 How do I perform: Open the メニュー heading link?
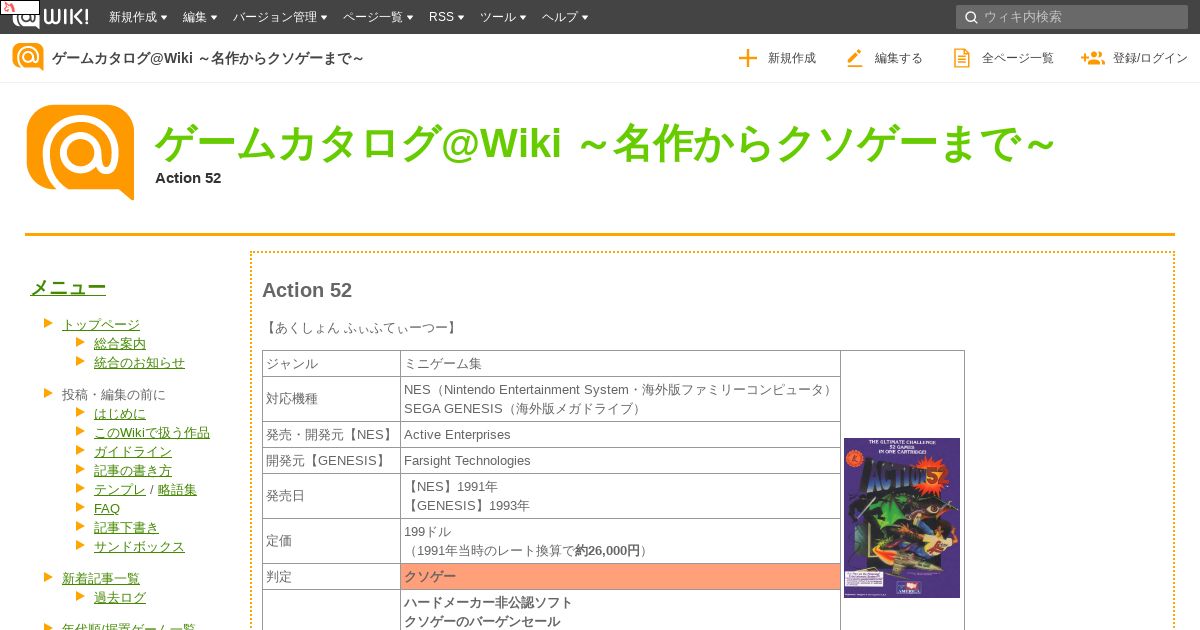(68, 288)
